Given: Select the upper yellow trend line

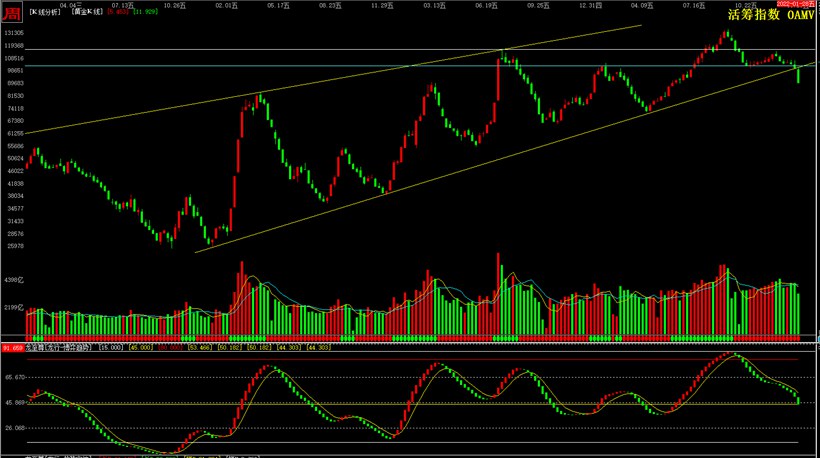Looking at the screenshot, I should (333, 79).
